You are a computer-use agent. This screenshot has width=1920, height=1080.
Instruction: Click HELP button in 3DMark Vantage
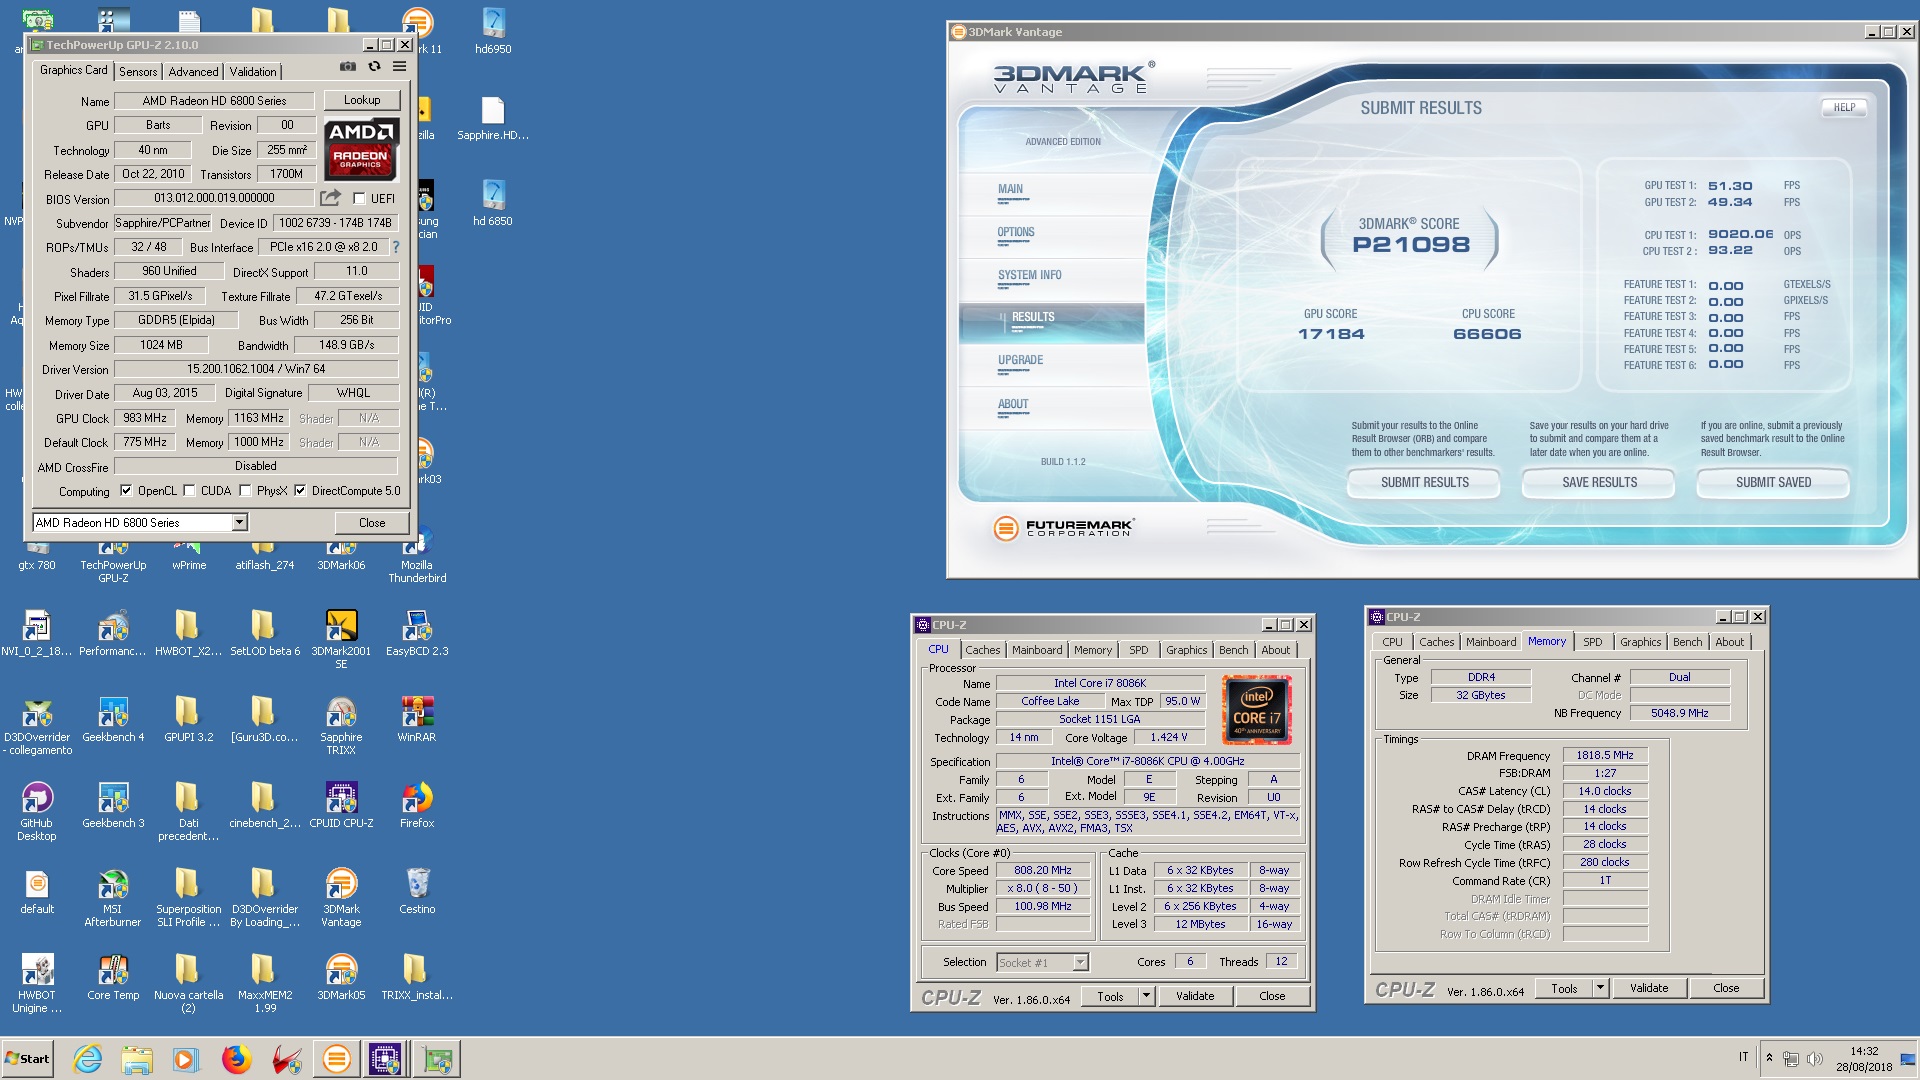pos(1844,107)
